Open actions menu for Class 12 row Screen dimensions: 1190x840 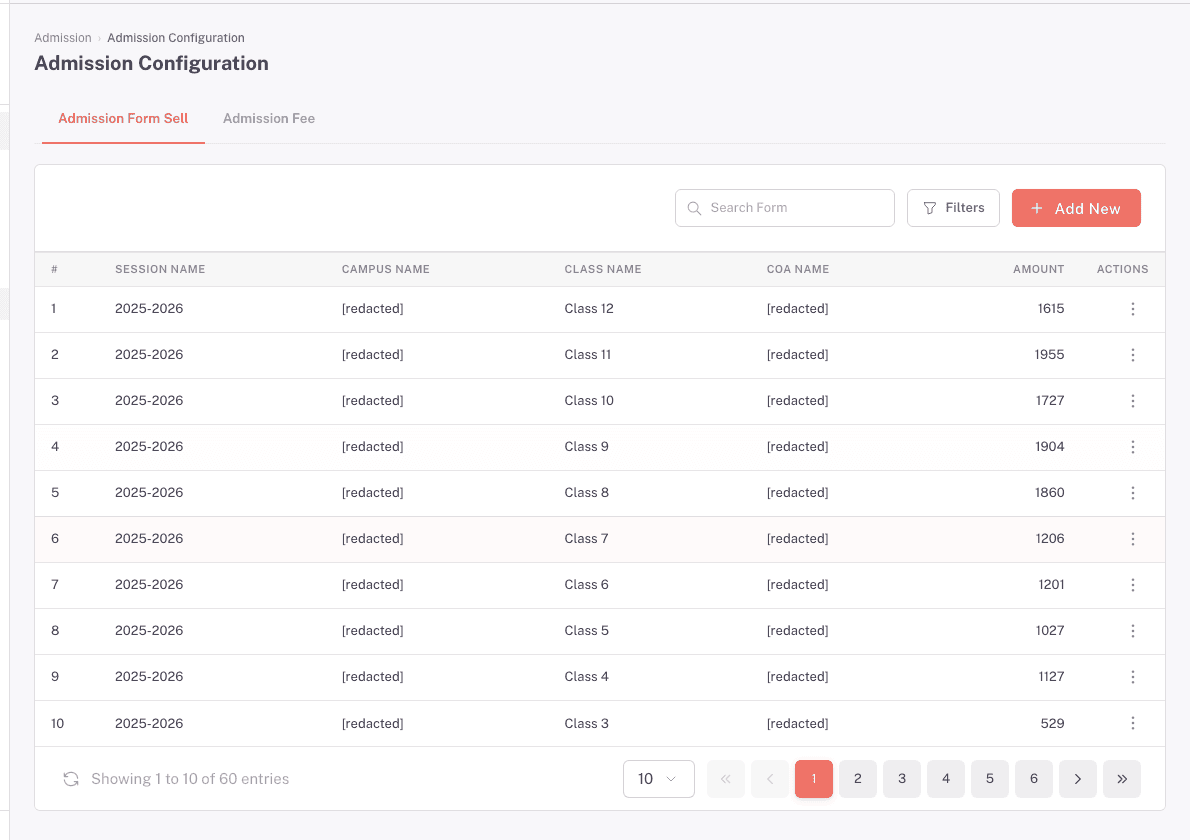(1132, 309)
